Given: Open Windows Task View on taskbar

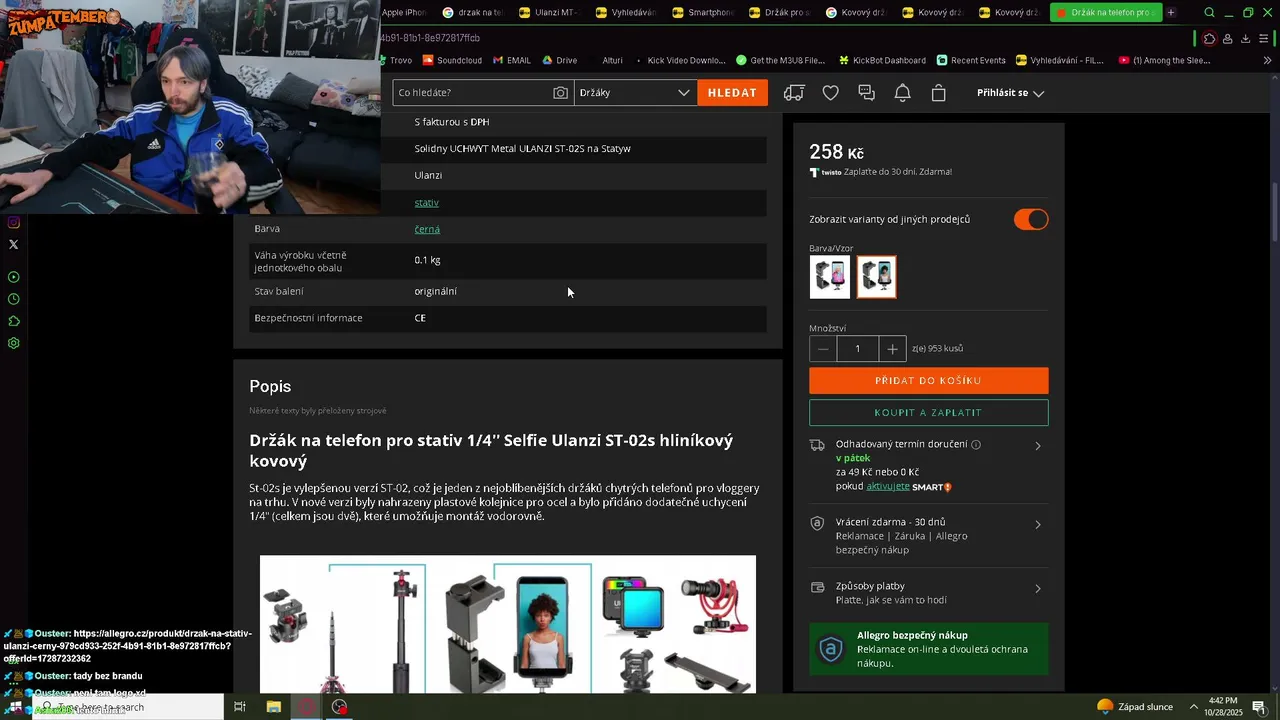Looking at the screenshot, I should pos(240,707).
